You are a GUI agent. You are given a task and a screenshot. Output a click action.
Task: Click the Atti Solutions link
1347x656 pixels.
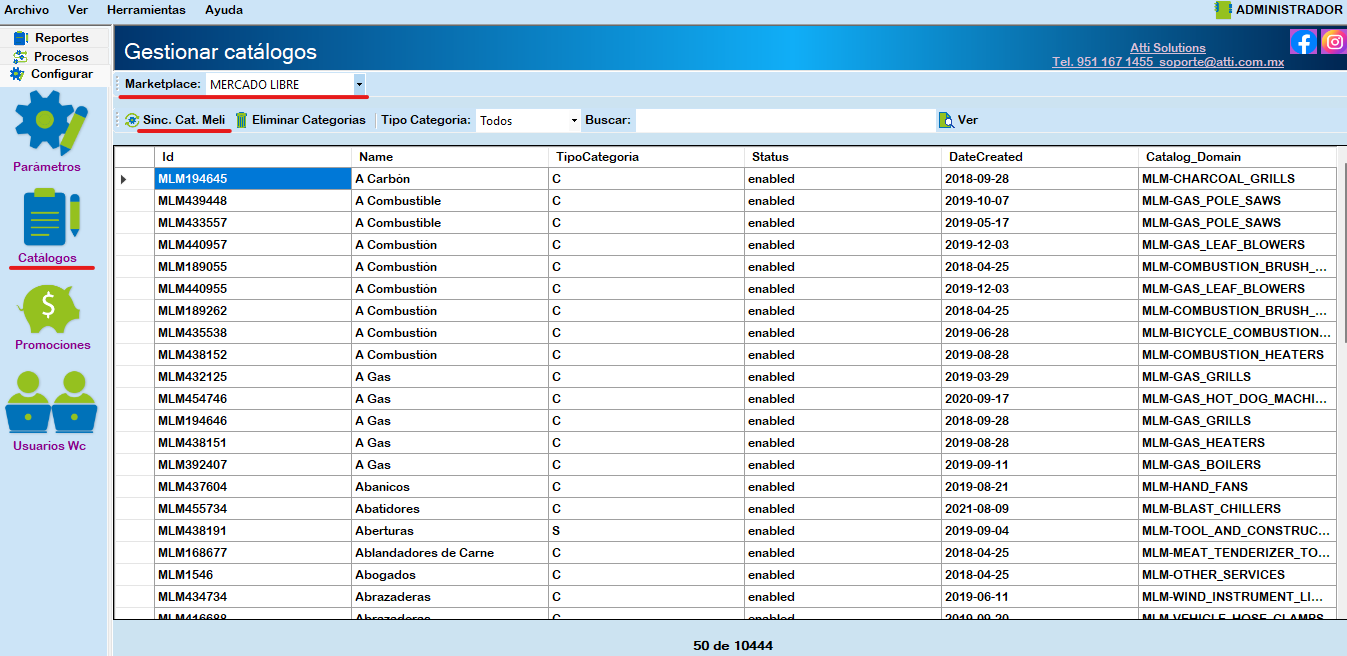coord(1167,47)
